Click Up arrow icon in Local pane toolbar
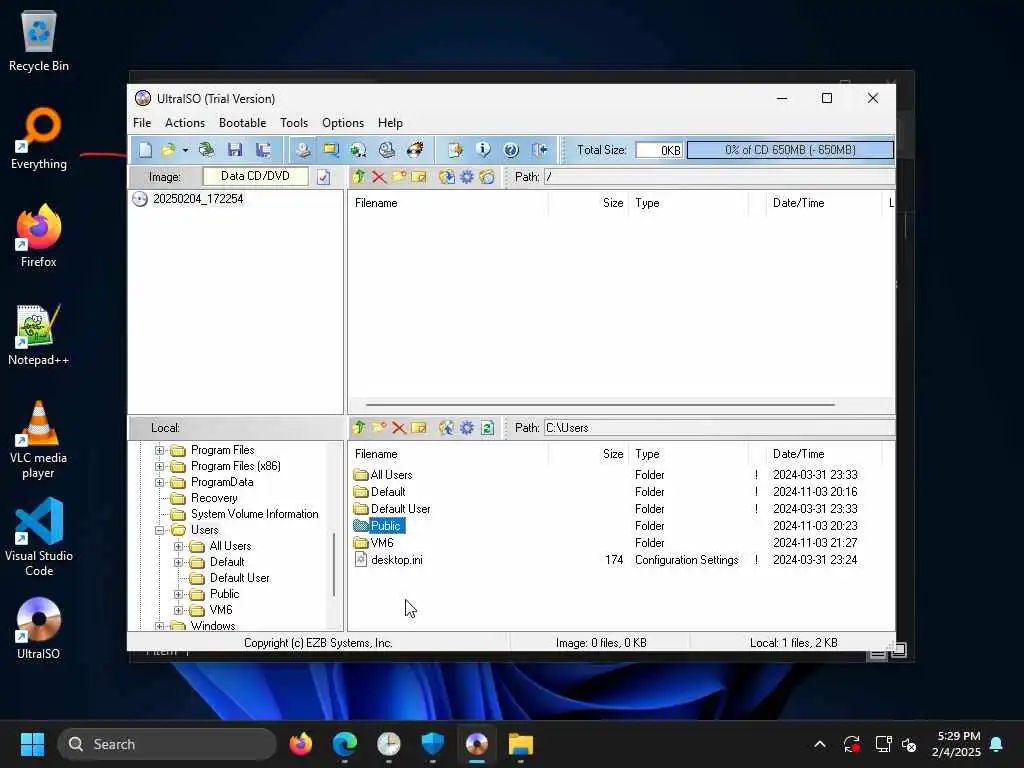The image size is (1024, 768). pos(359,428)
